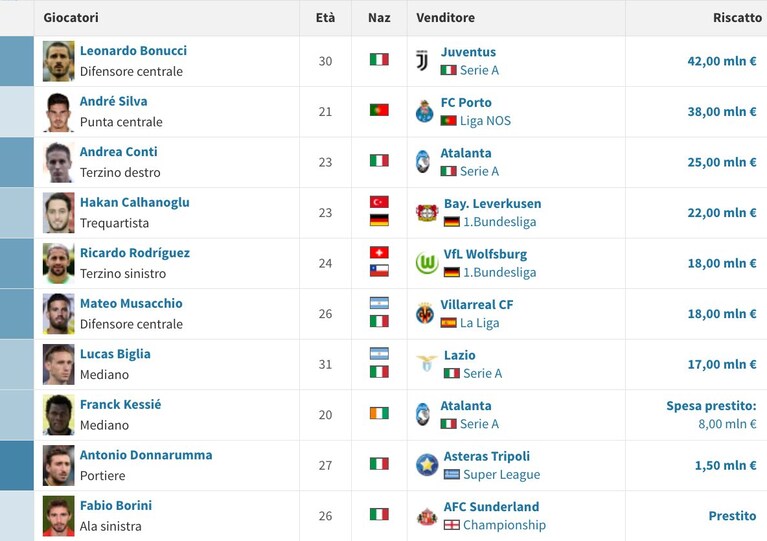Click the FC Porto club crest
The width and height of the screenshot is (767, 541).
[424, 112]
